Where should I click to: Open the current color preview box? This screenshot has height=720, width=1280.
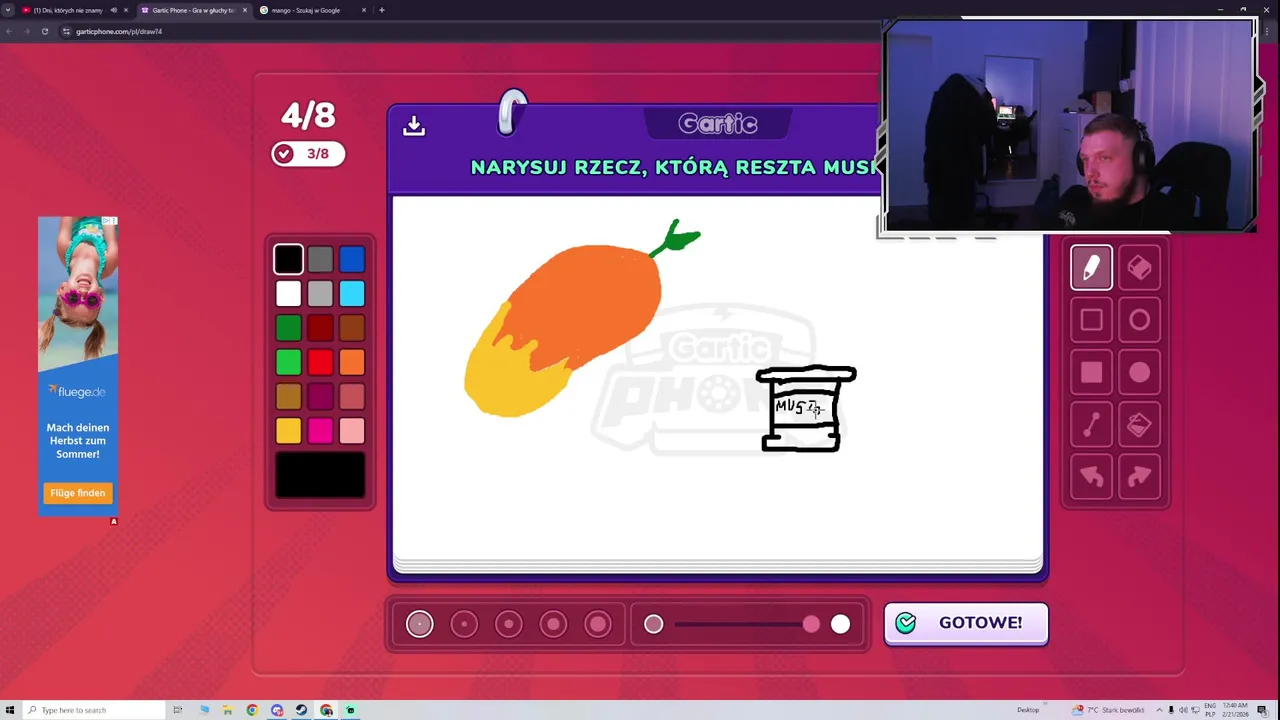[320, 474]
